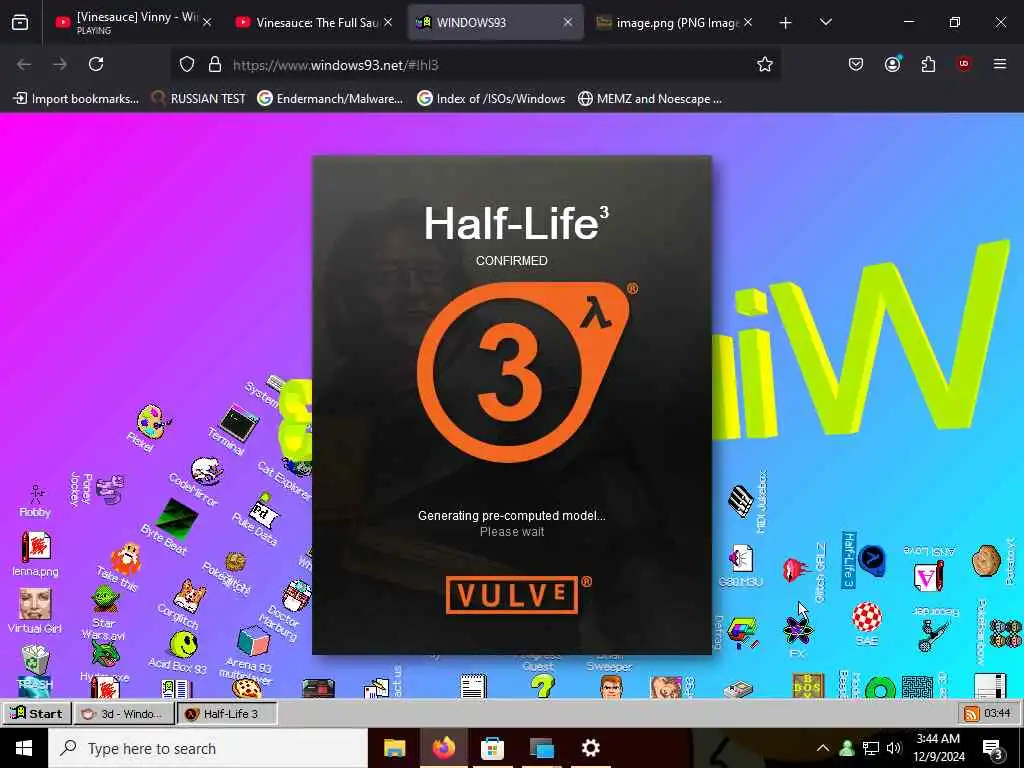Viewport: 1024px width, 768px height.
Task: Switch to Vinesauce Vinny playing tab
Action: point(133,22)
